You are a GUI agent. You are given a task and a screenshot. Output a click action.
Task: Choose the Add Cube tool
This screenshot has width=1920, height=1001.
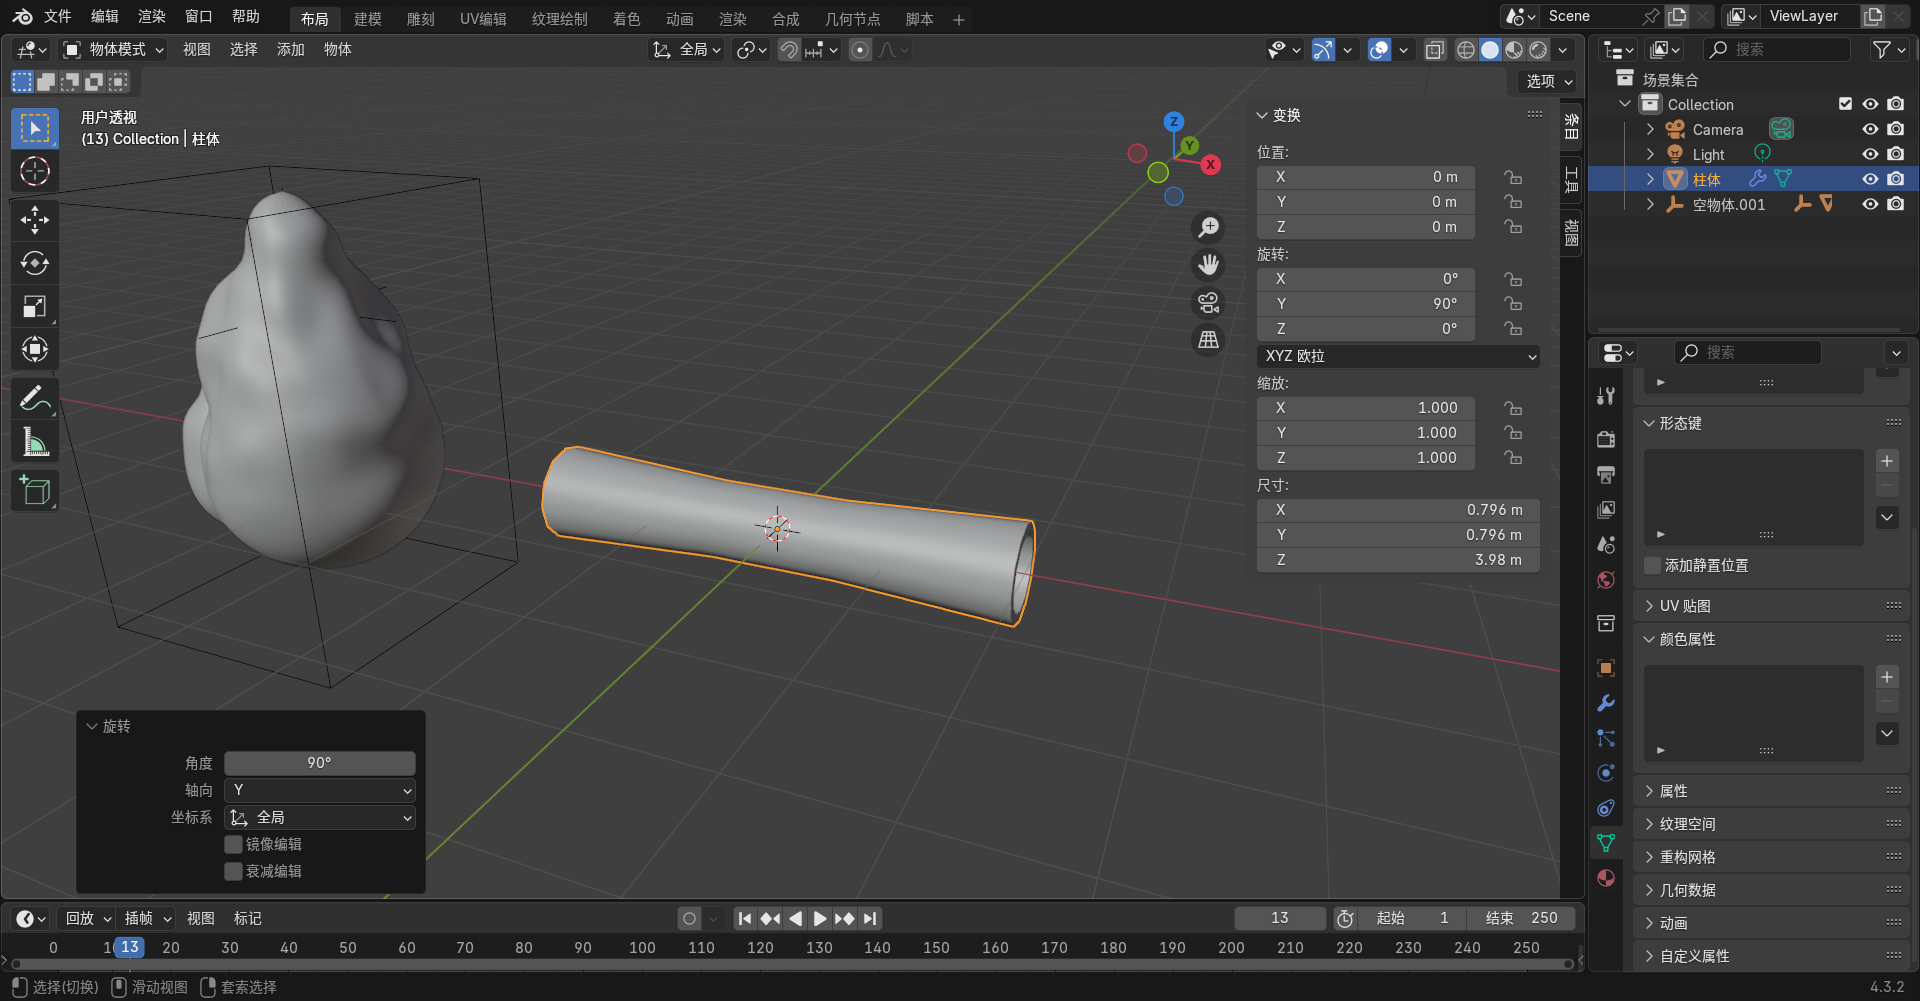point(35,491)
